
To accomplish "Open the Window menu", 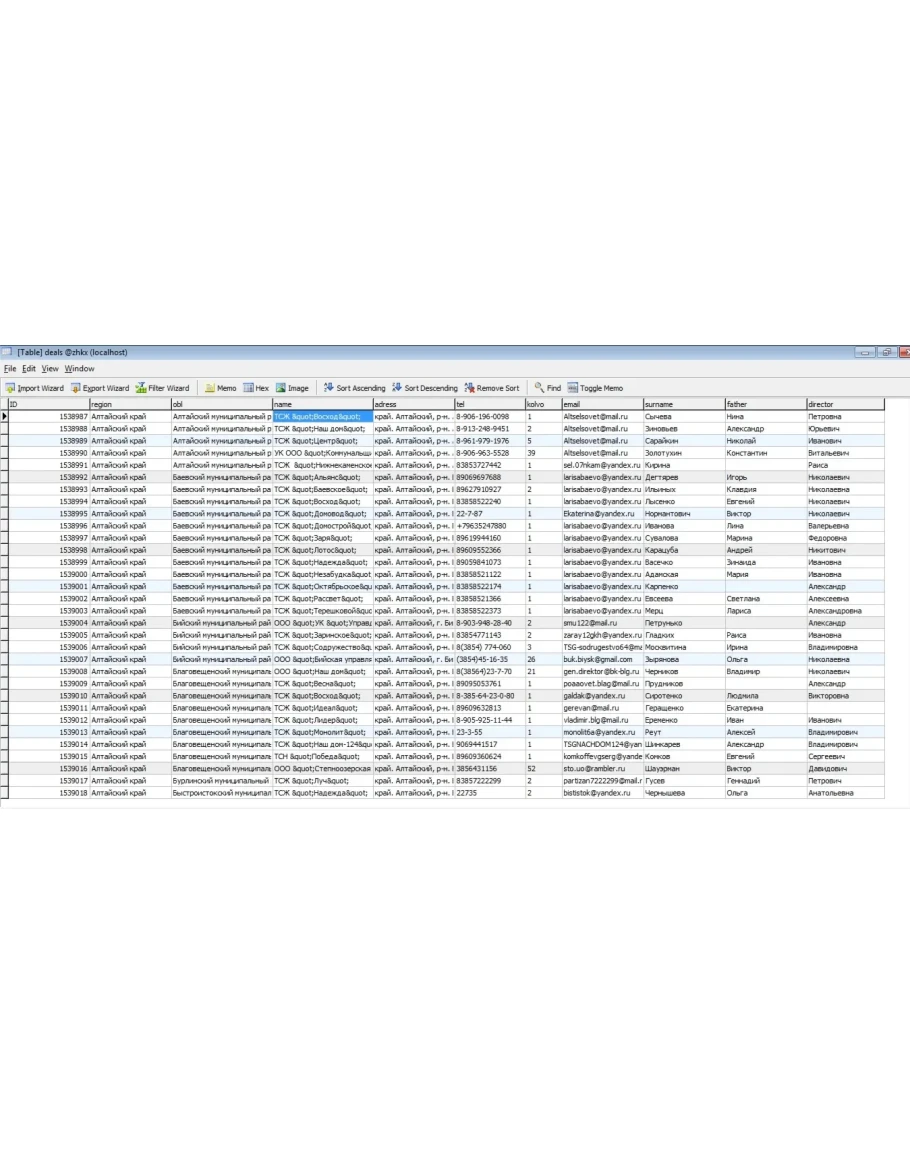I will (x=80, y=369).
